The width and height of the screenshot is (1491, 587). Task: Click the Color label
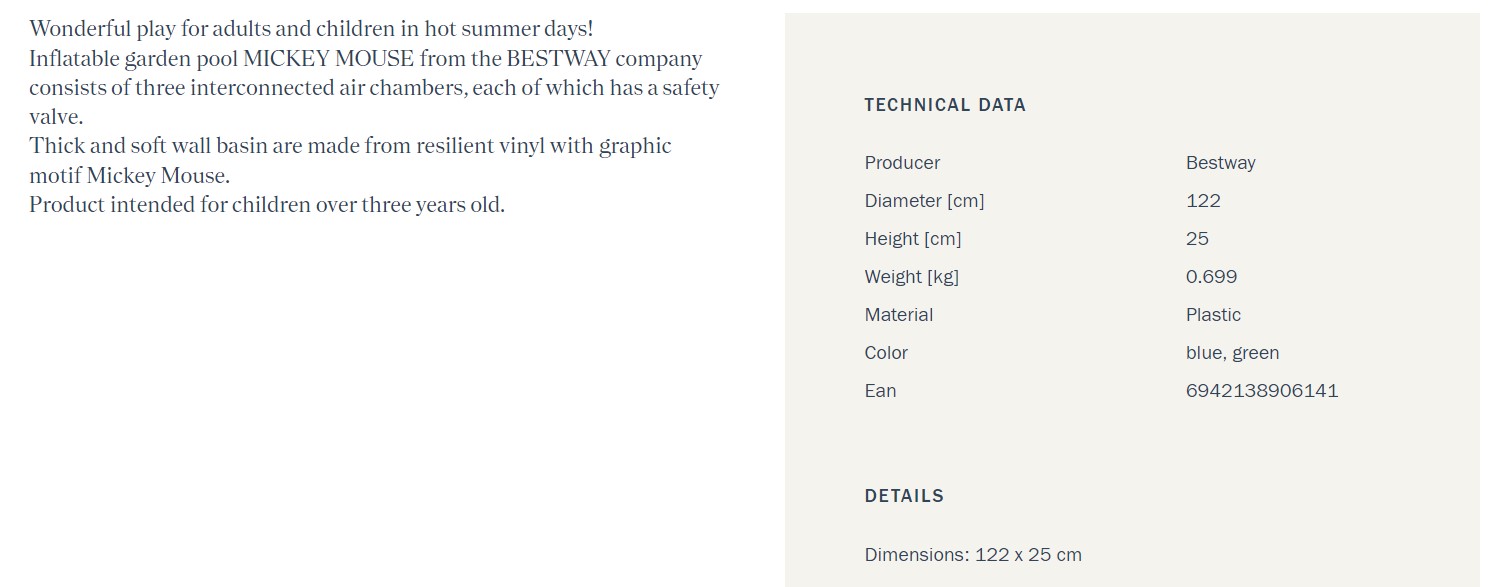pos(886,353)
